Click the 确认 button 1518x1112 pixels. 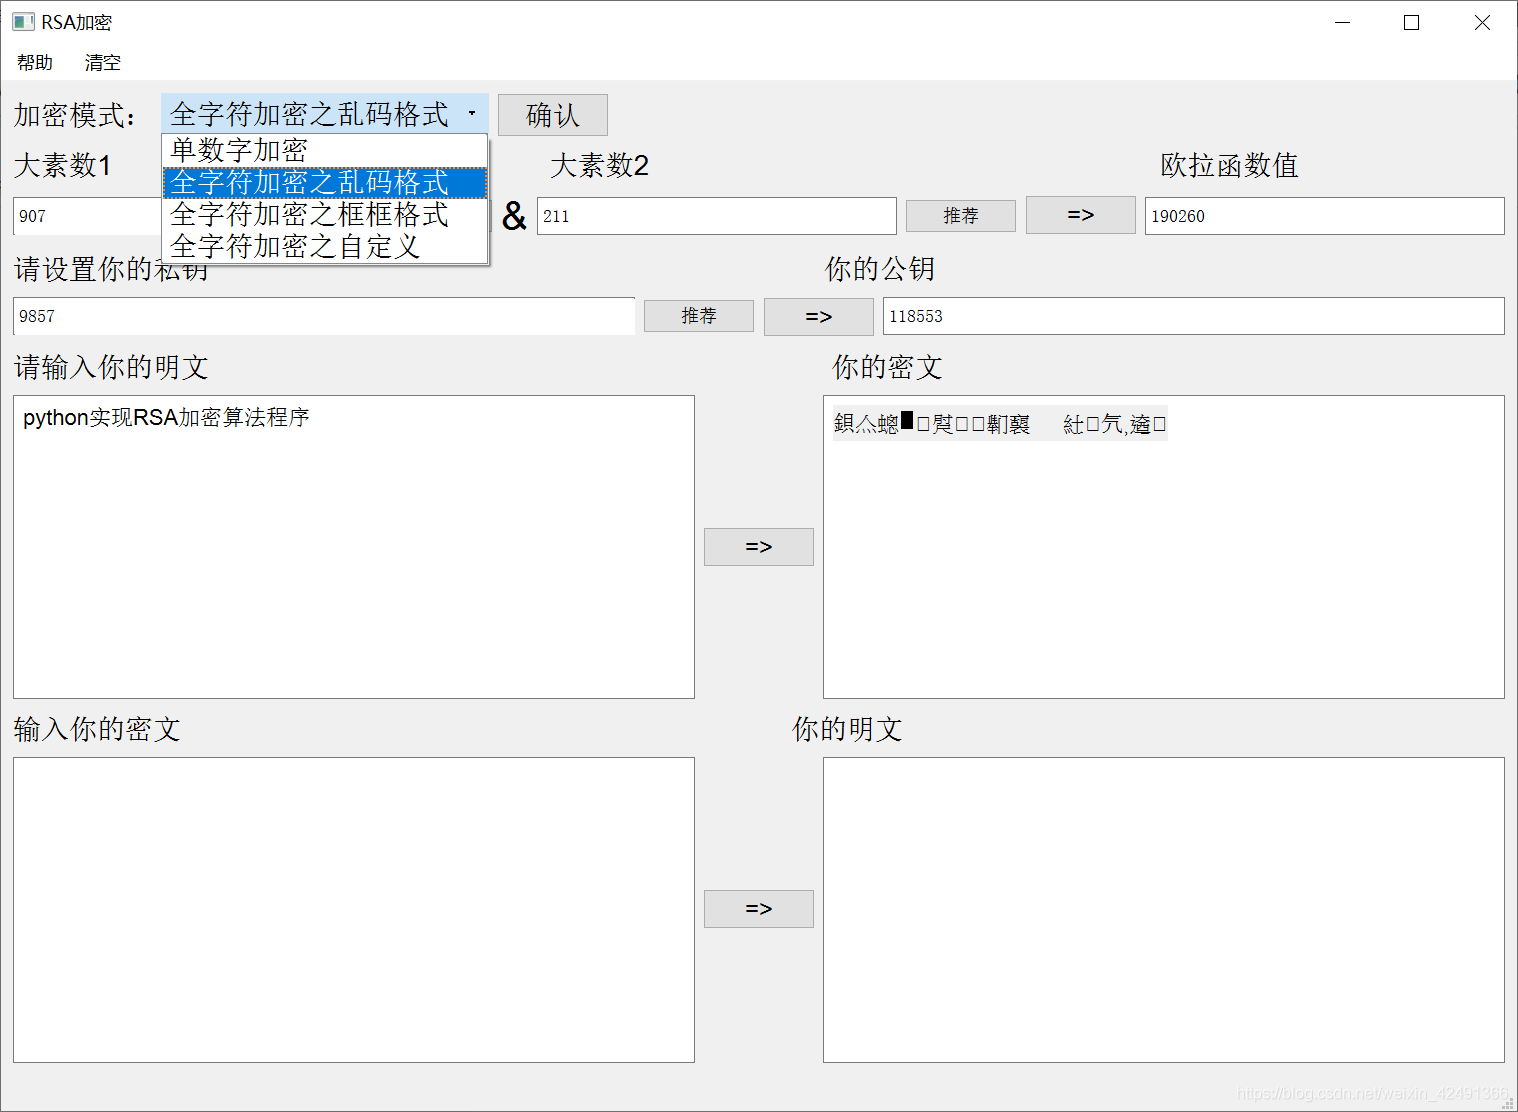553,115
